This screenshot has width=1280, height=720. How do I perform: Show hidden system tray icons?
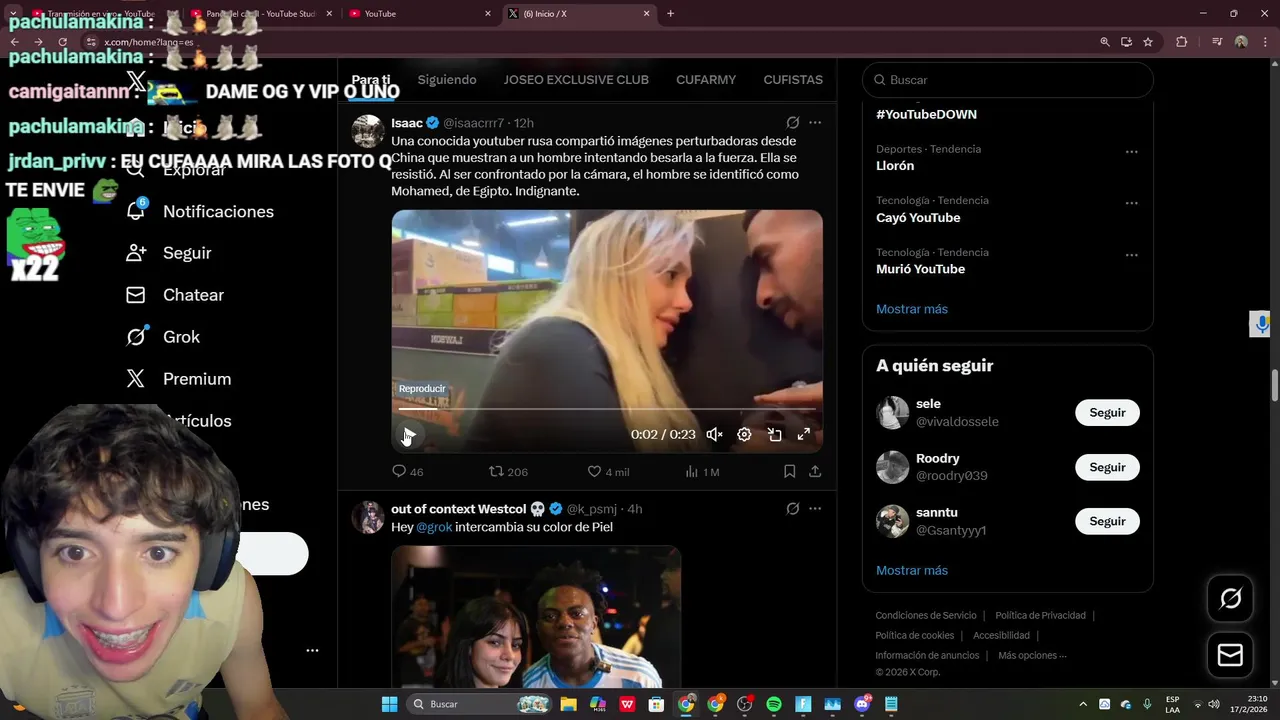coord(1082,704)
